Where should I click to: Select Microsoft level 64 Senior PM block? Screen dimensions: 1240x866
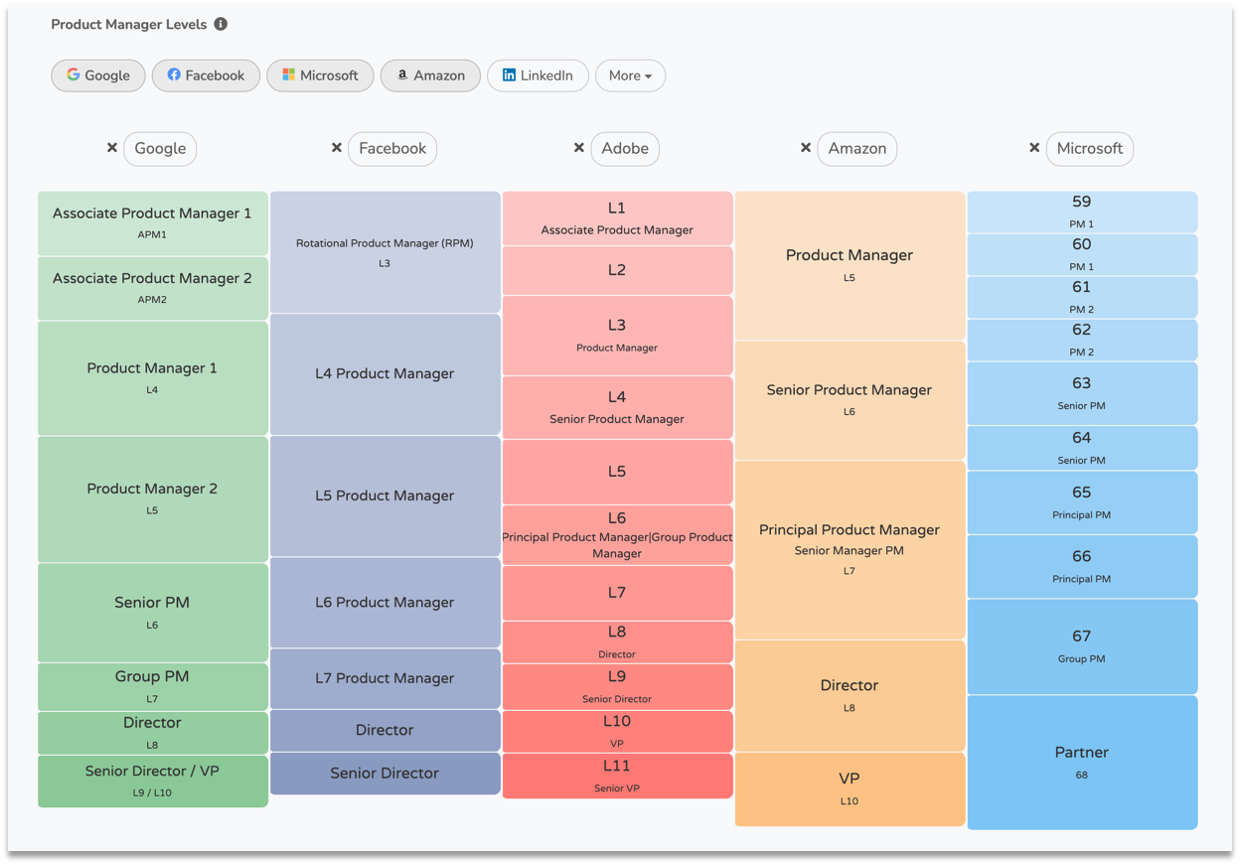point(1082,448)
